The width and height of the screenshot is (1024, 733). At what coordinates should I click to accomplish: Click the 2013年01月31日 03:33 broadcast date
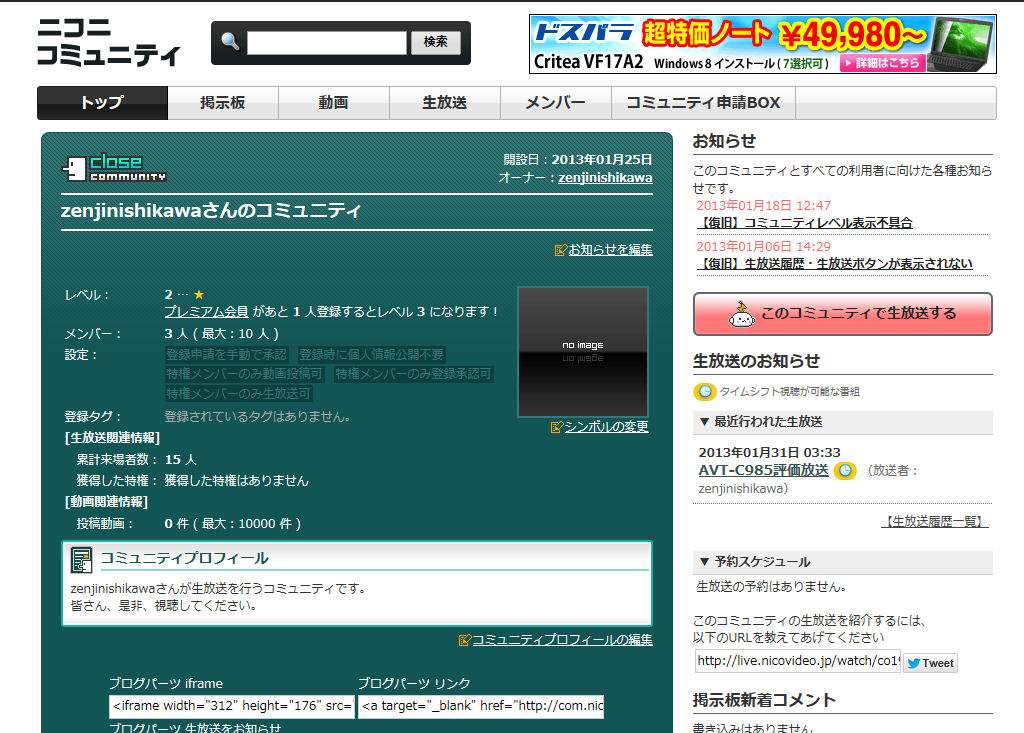click(x=769, y=453)
